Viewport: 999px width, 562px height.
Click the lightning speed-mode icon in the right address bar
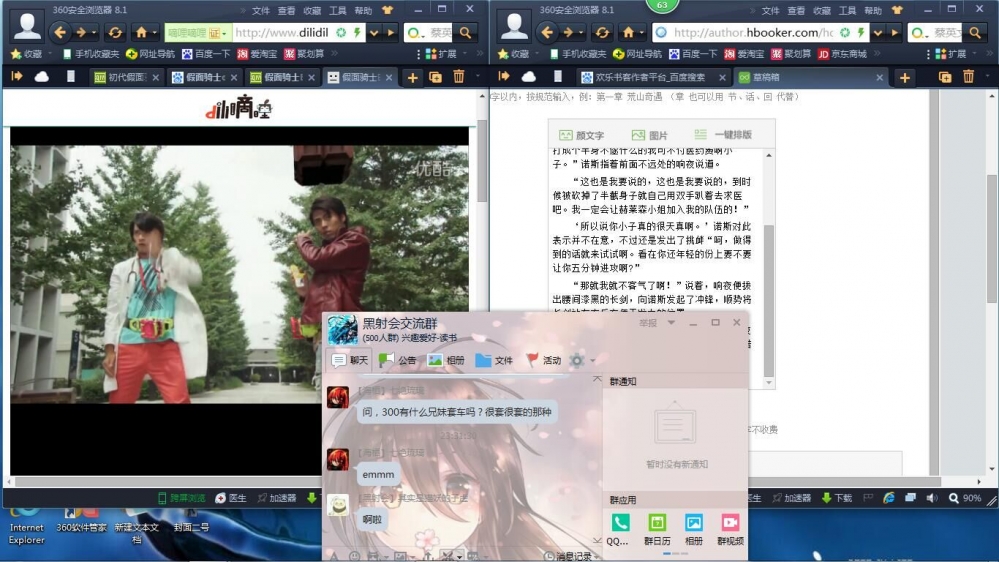click(x=861, y=32)
